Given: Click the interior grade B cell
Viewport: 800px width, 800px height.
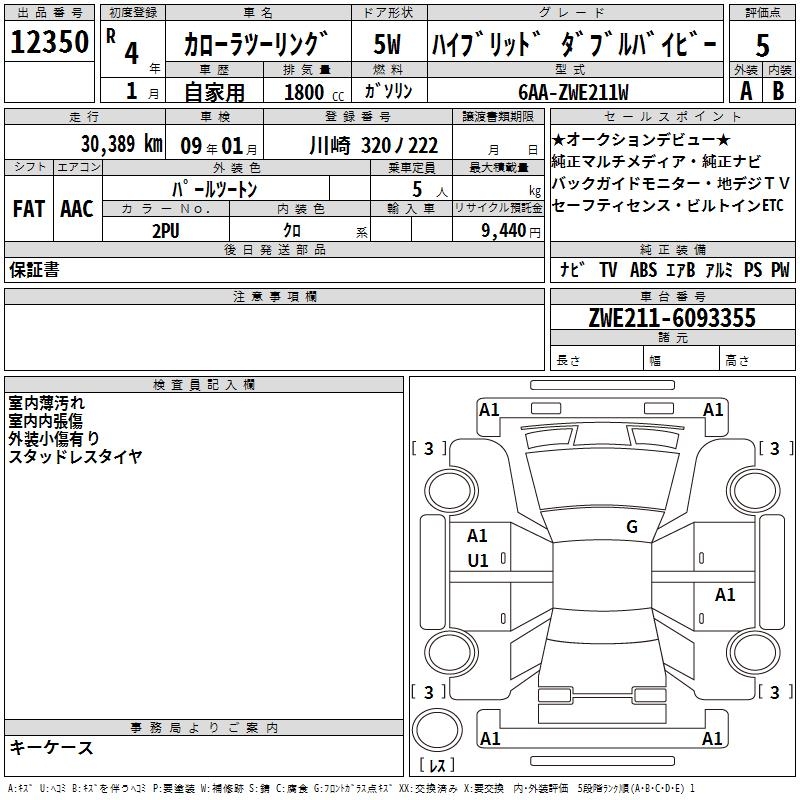Looking at the screenshot, I should pos(778,90).
